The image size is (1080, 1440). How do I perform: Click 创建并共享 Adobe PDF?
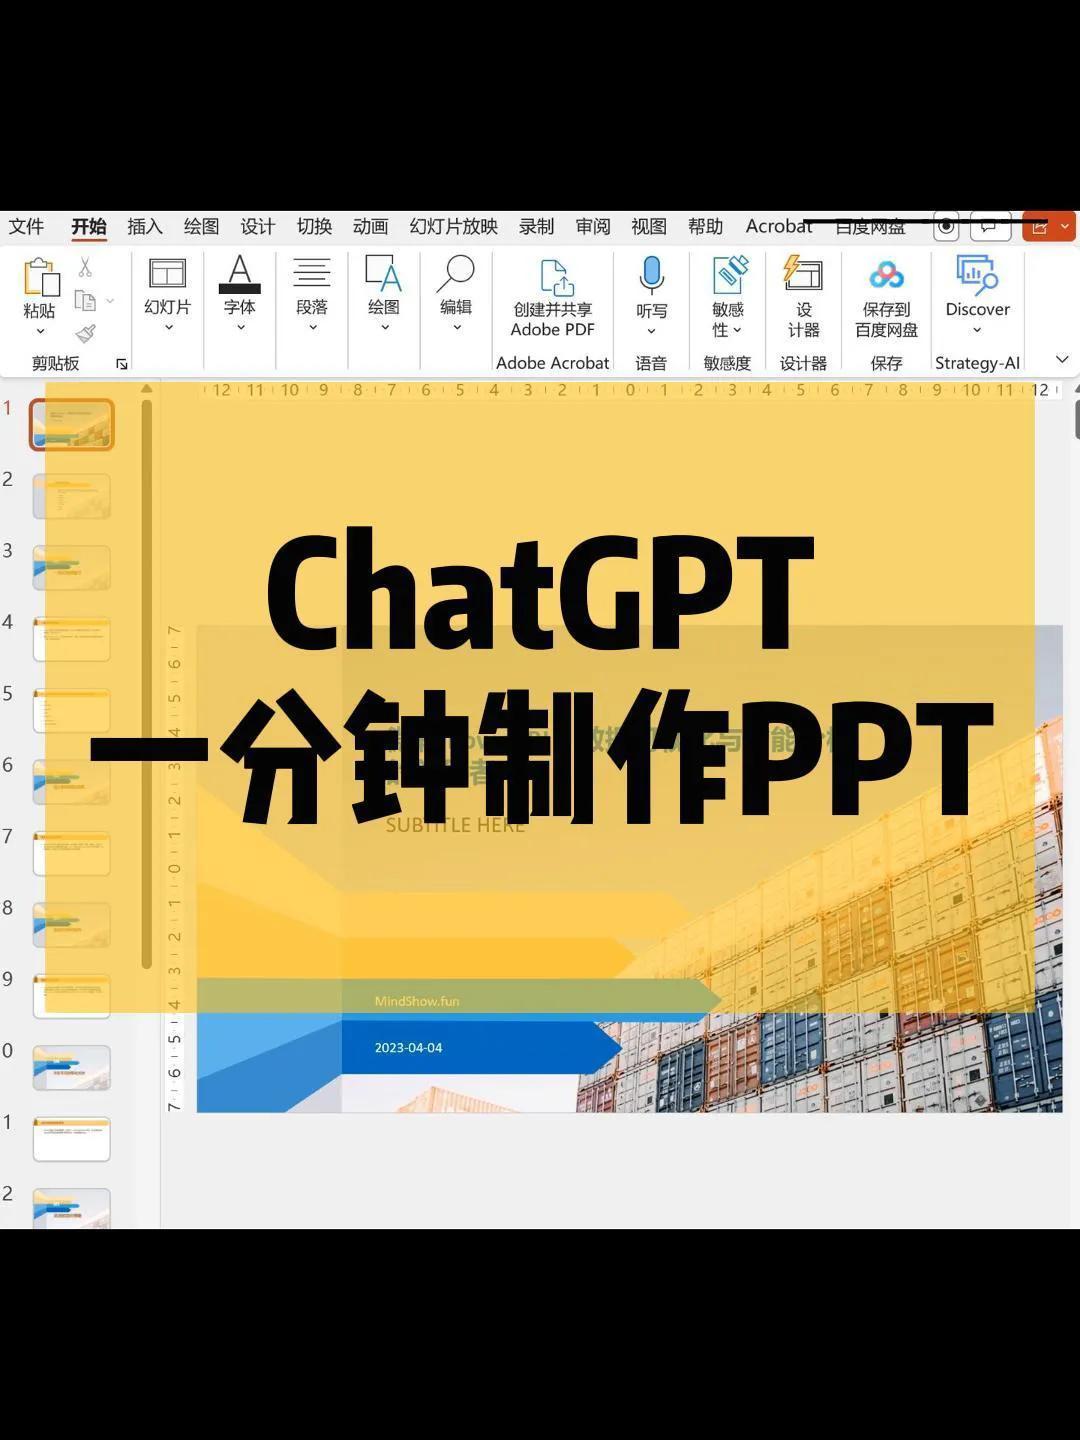(x=553, y=298)
